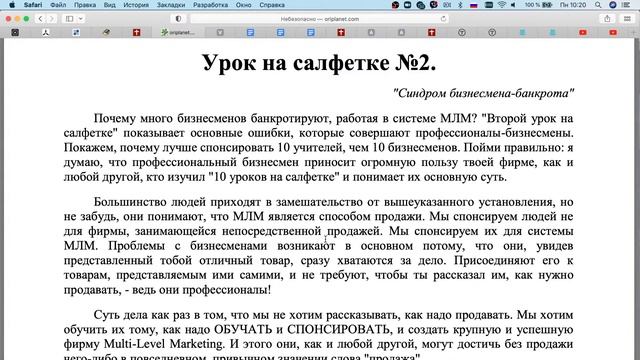Open Notification Center list icon

point(626,5)
